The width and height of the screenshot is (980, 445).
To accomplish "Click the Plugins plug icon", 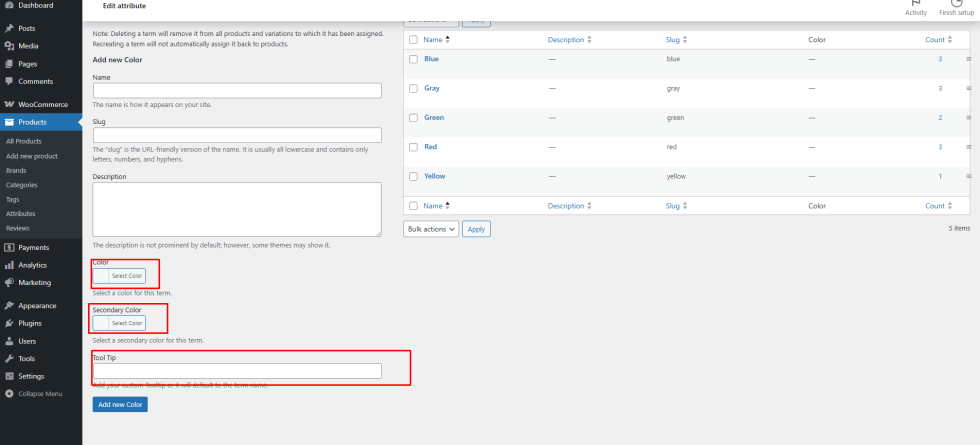I will pyautogui.click(x=9, y=323).
